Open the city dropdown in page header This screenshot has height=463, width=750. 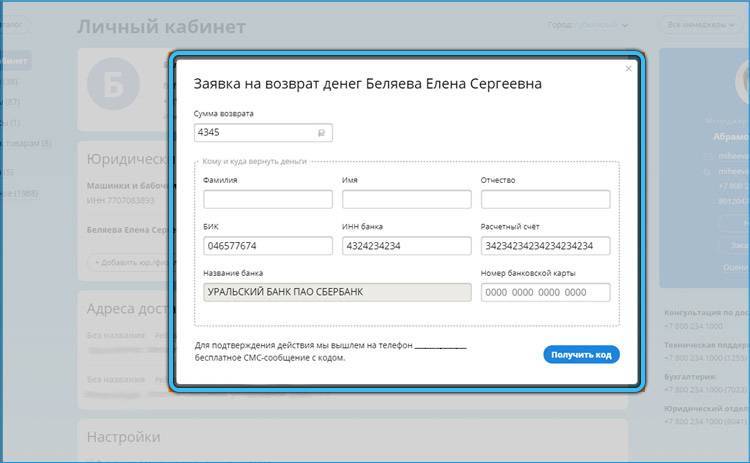click(x=588, y=25)
